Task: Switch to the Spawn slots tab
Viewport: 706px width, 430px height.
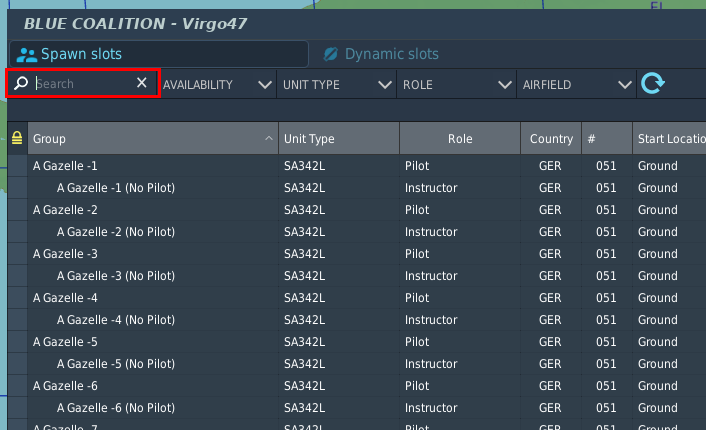Action: pyautogui.click(x=159, y=54)
